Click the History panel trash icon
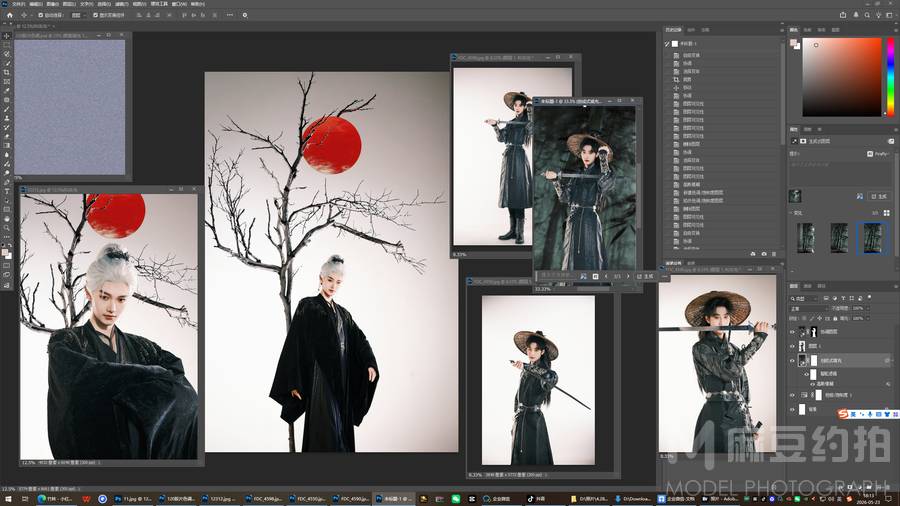The height and width of the screenshot is (506, 900). point(774,254)
